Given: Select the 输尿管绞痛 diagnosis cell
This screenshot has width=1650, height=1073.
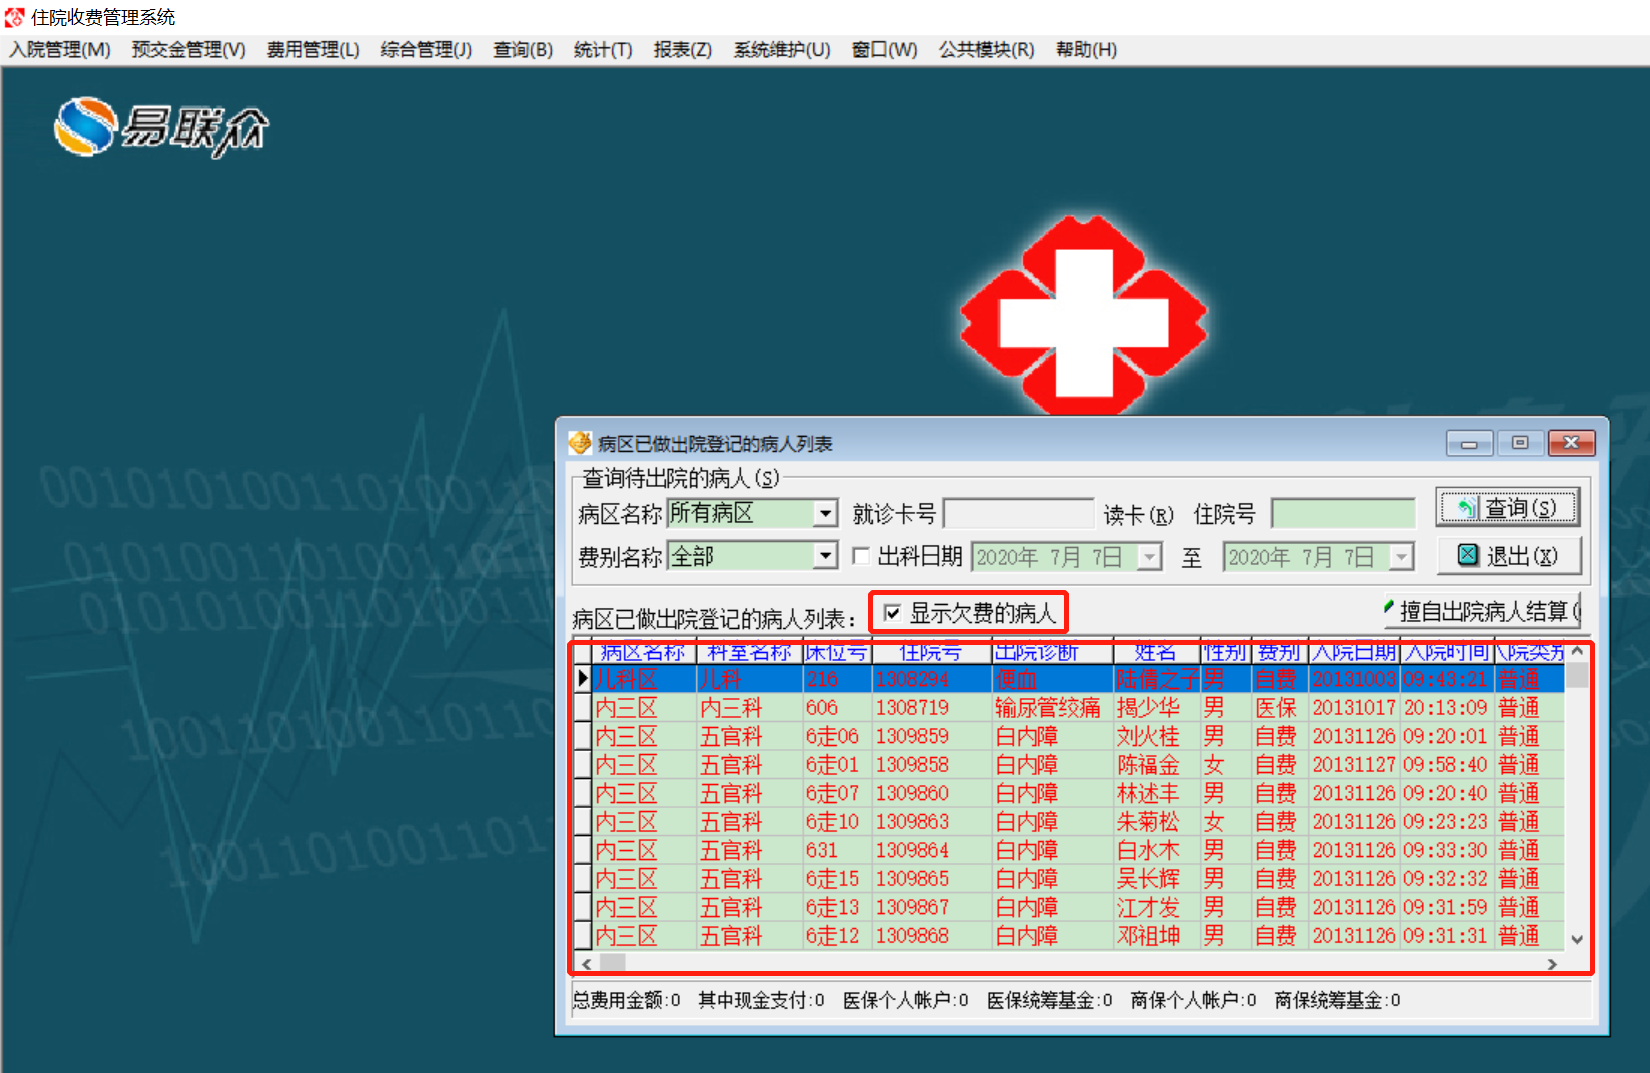Looking at the screenshot, I should tap(1052, 708).
